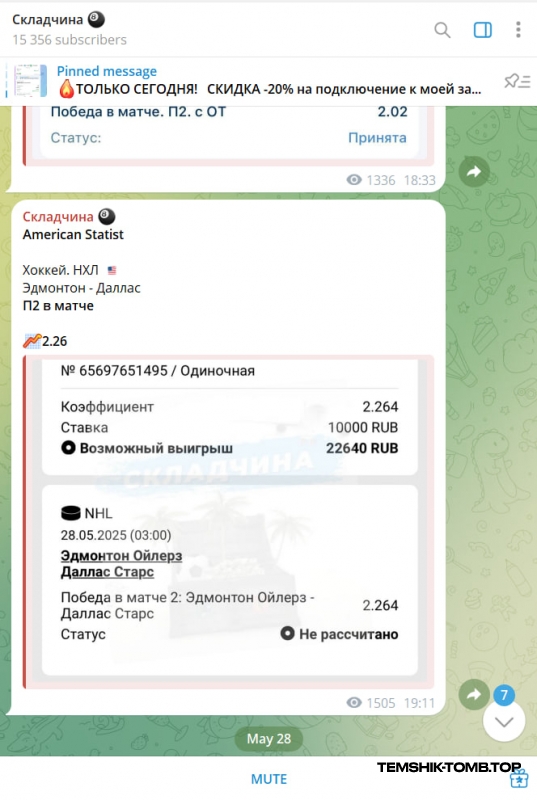Image resolution: width=537 pixels, height=800 pixels.
Task: Open the partial bet slip with Принята status
Action: (x=228, y=136)
